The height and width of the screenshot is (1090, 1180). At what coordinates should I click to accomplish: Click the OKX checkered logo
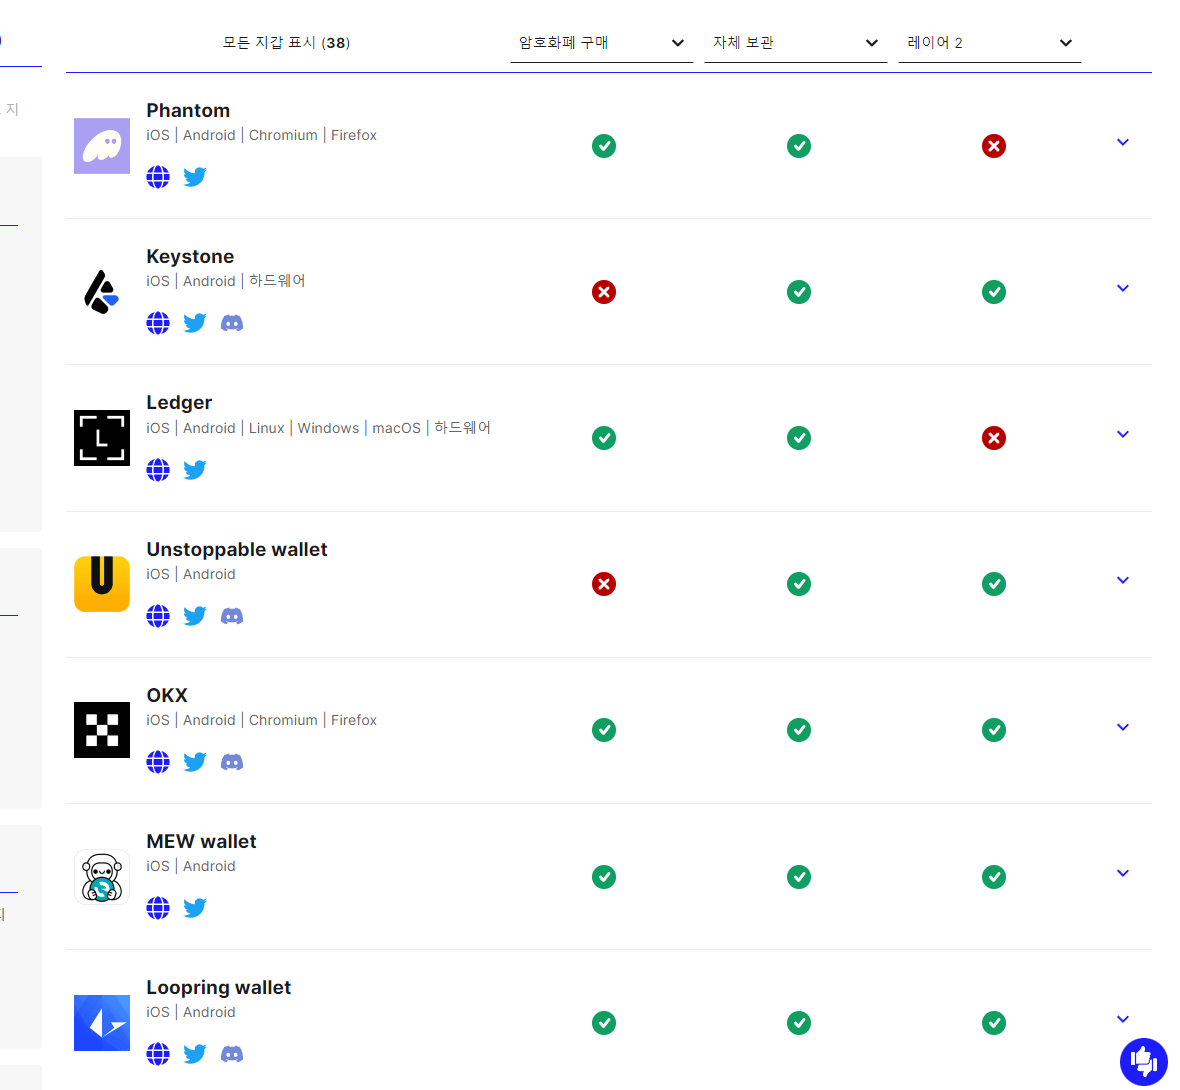(x=102, y=730)
